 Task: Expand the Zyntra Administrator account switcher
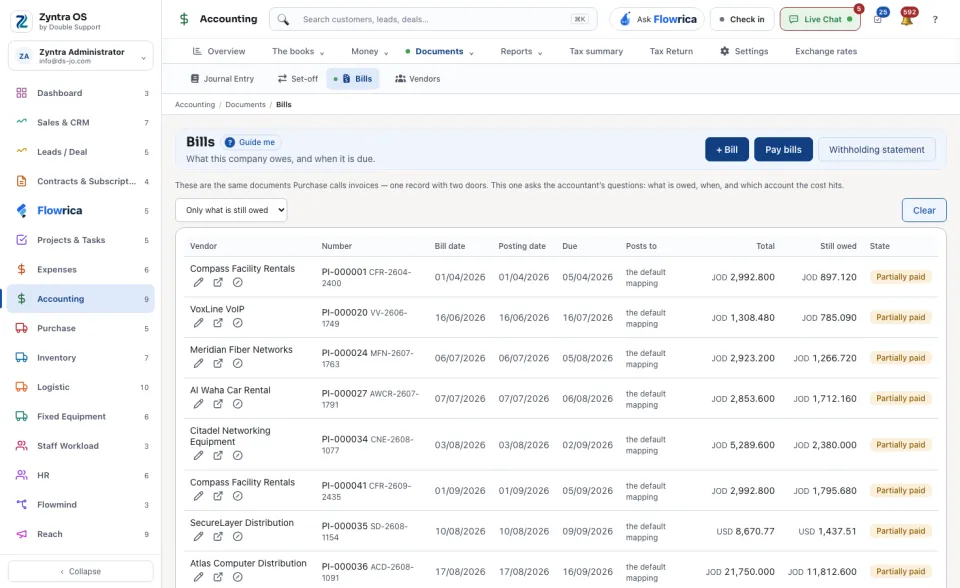[x=81, y=56]
